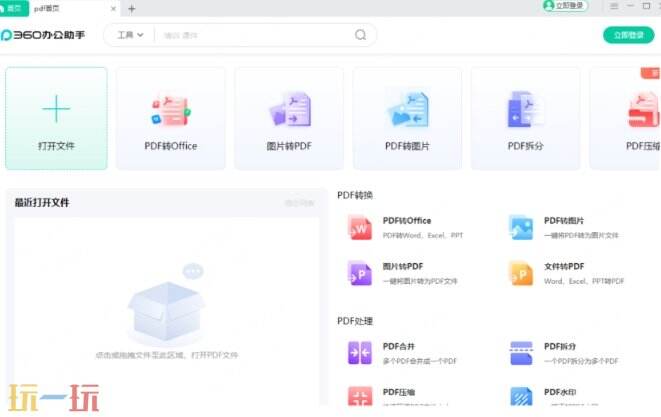Click the blue picture icon beside PDF转图片 in PDF转换 list
The image size is (661, 417).
(521, 228)
